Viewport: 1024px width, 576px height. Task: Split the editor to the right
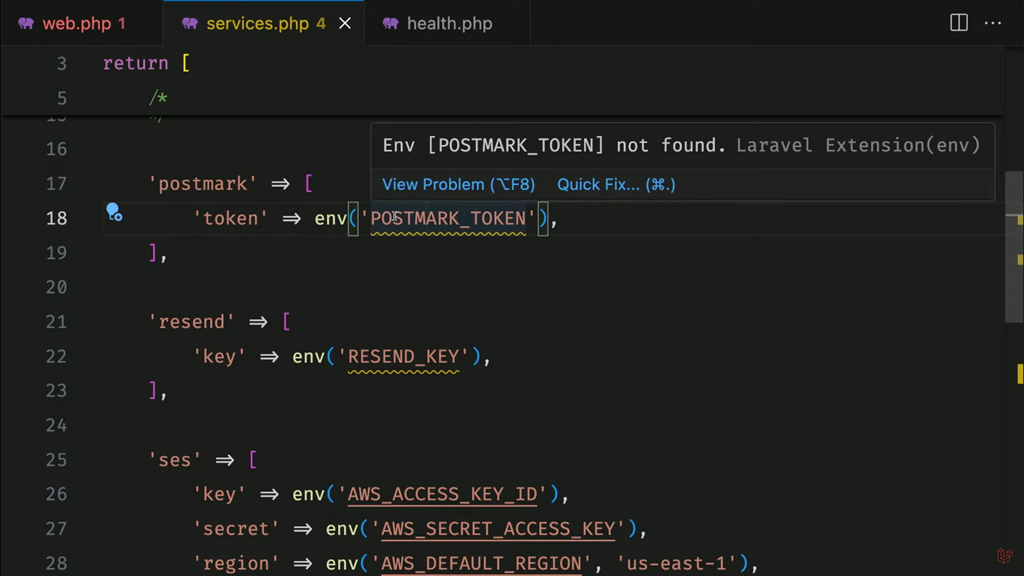tap(958, 23)
